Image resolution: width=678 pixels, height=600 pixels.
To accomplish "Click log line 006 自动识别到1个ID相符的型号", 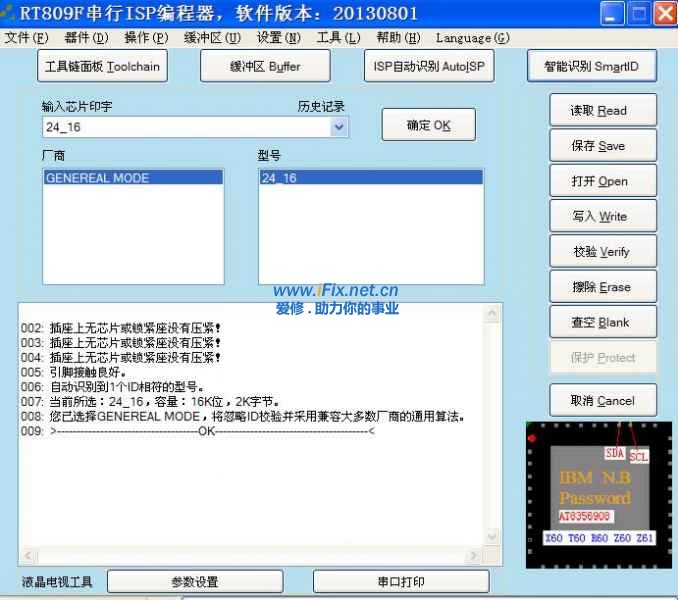I will coord(112,387).
